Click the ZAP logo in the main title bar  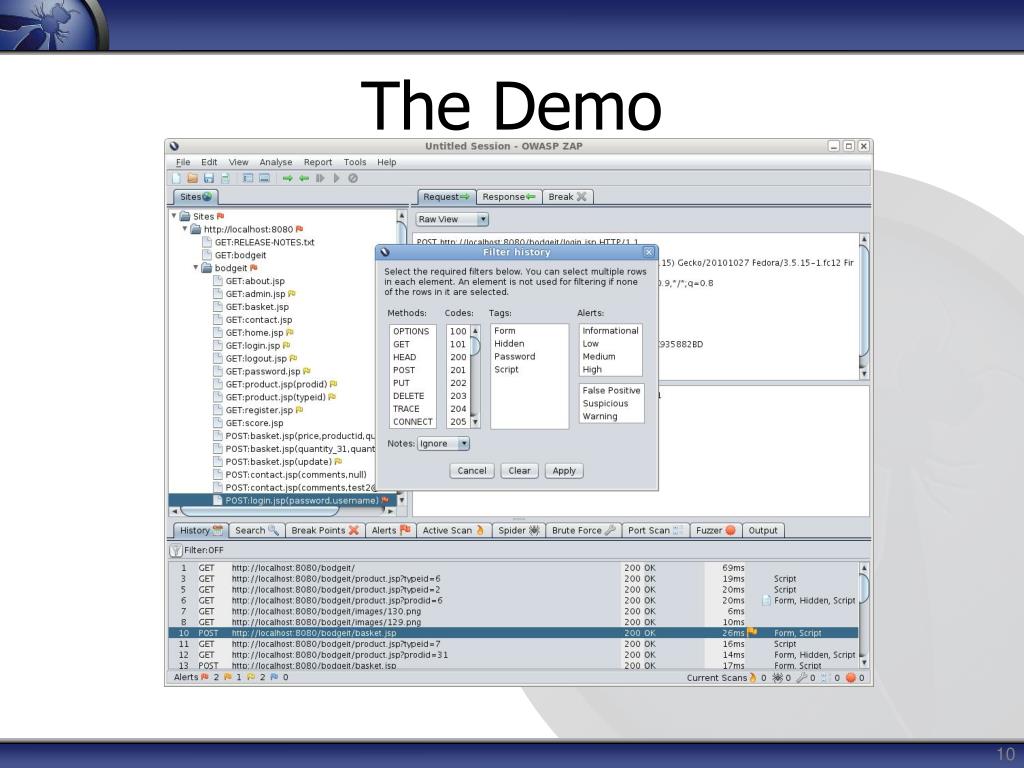174,146
